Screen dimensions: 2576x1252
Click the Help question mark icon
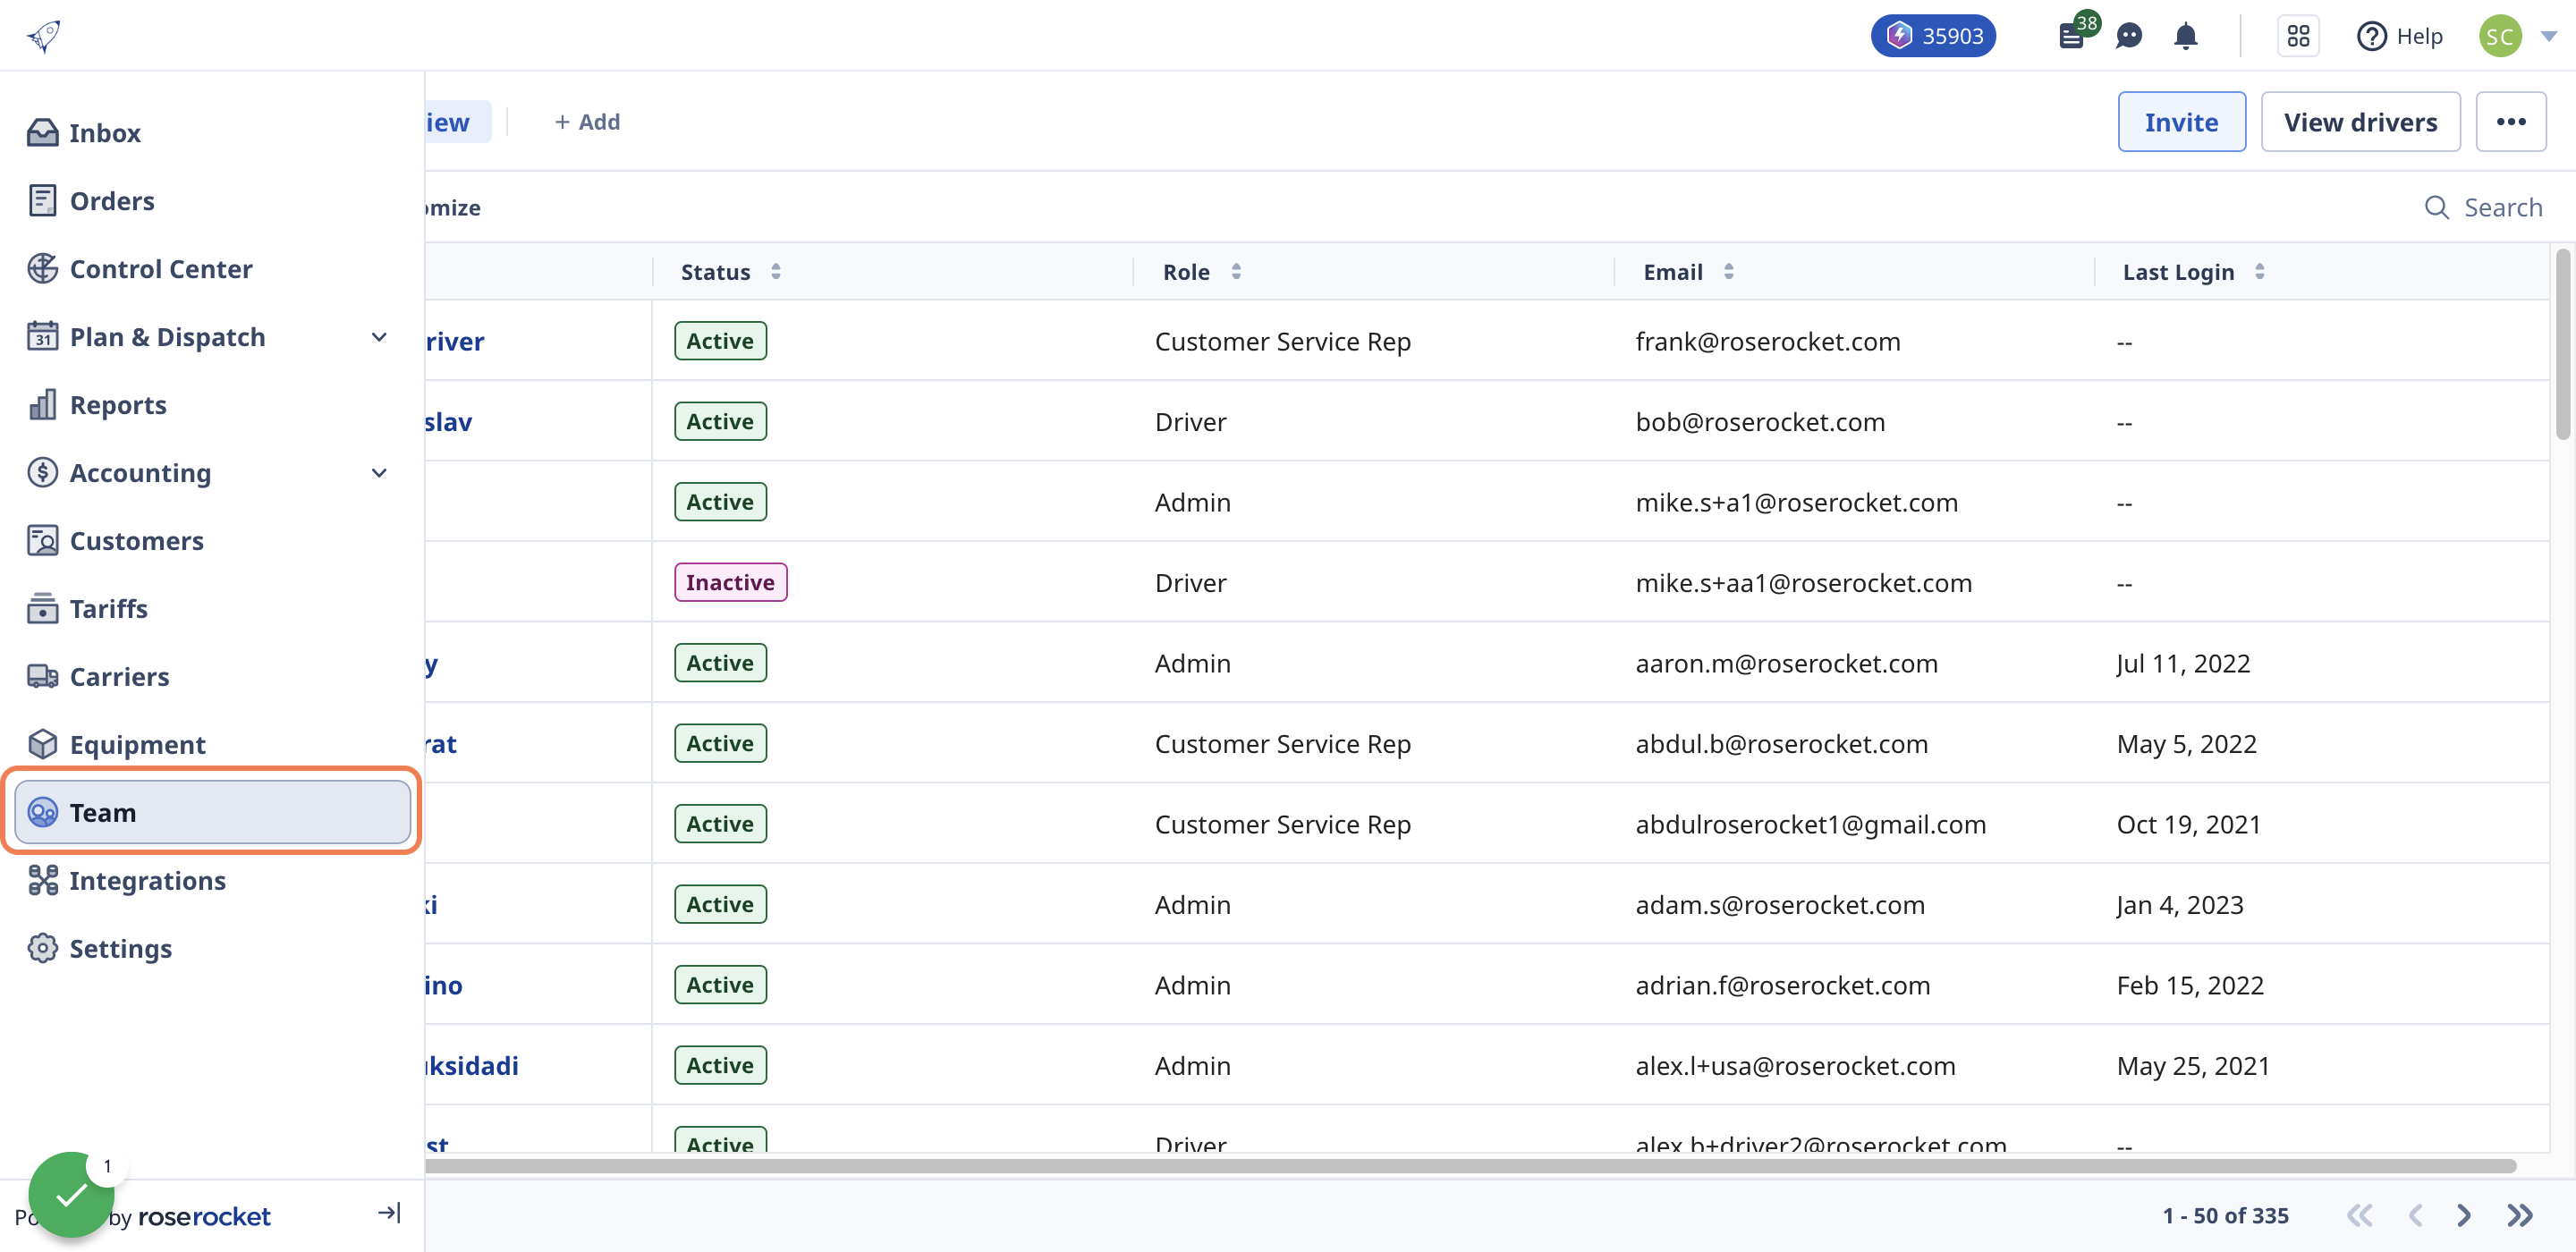[x=2370, y=36]
